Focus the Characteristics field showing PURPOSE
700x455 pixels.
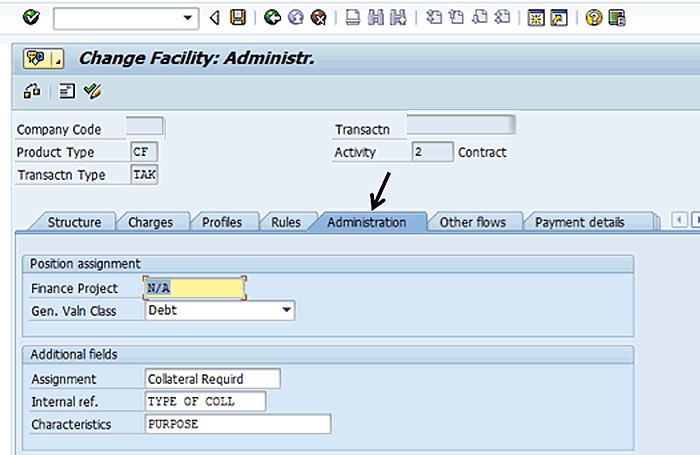[x=236, y=424]
